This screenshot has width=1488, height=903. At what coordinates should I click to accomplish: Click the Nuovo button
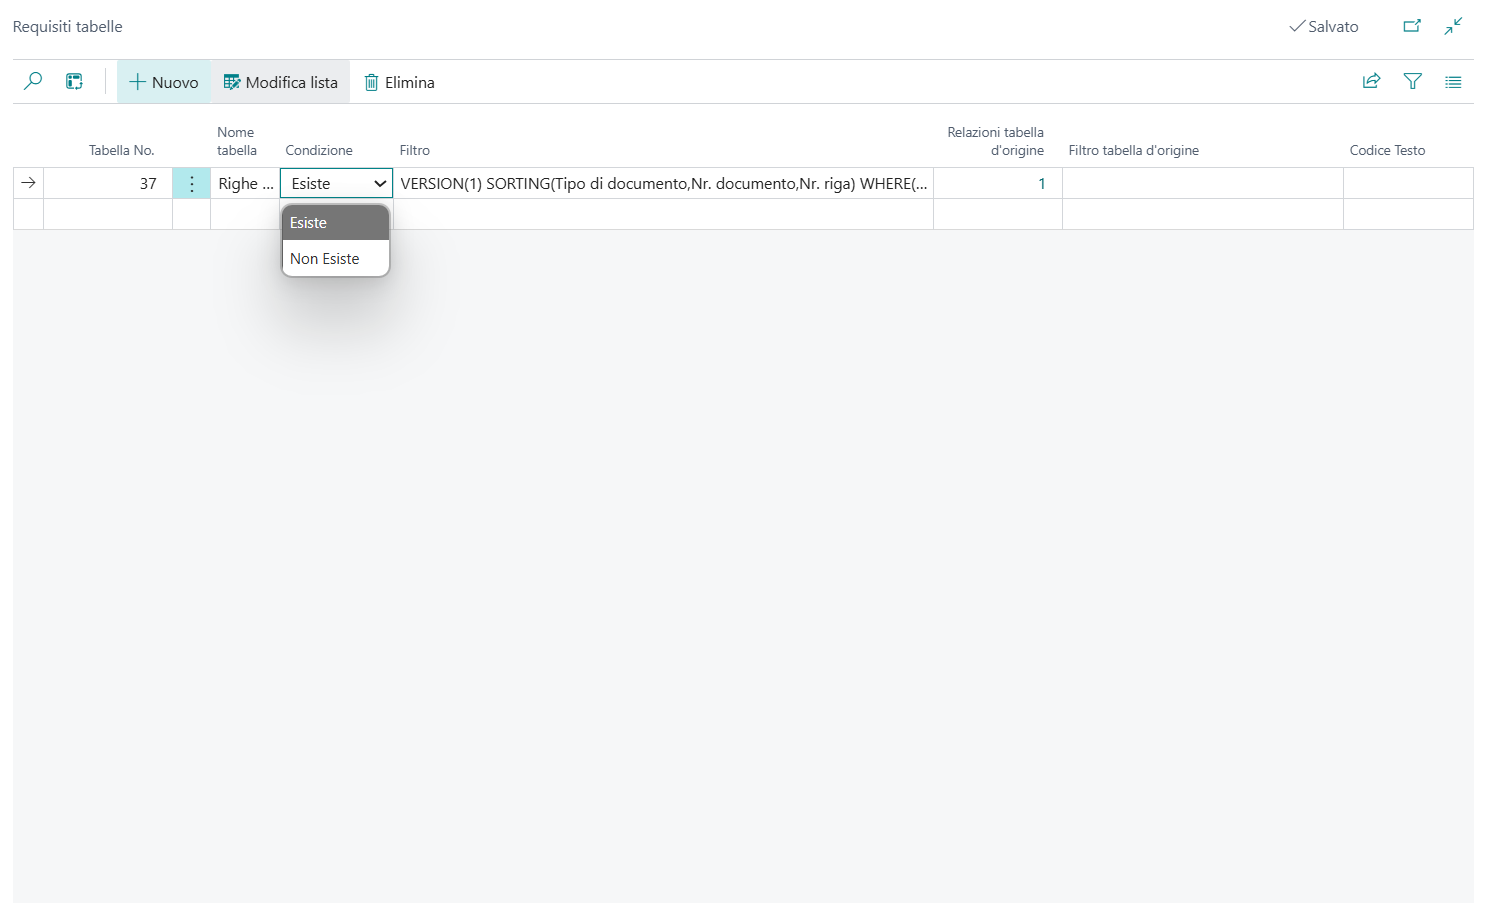point(164,82)
